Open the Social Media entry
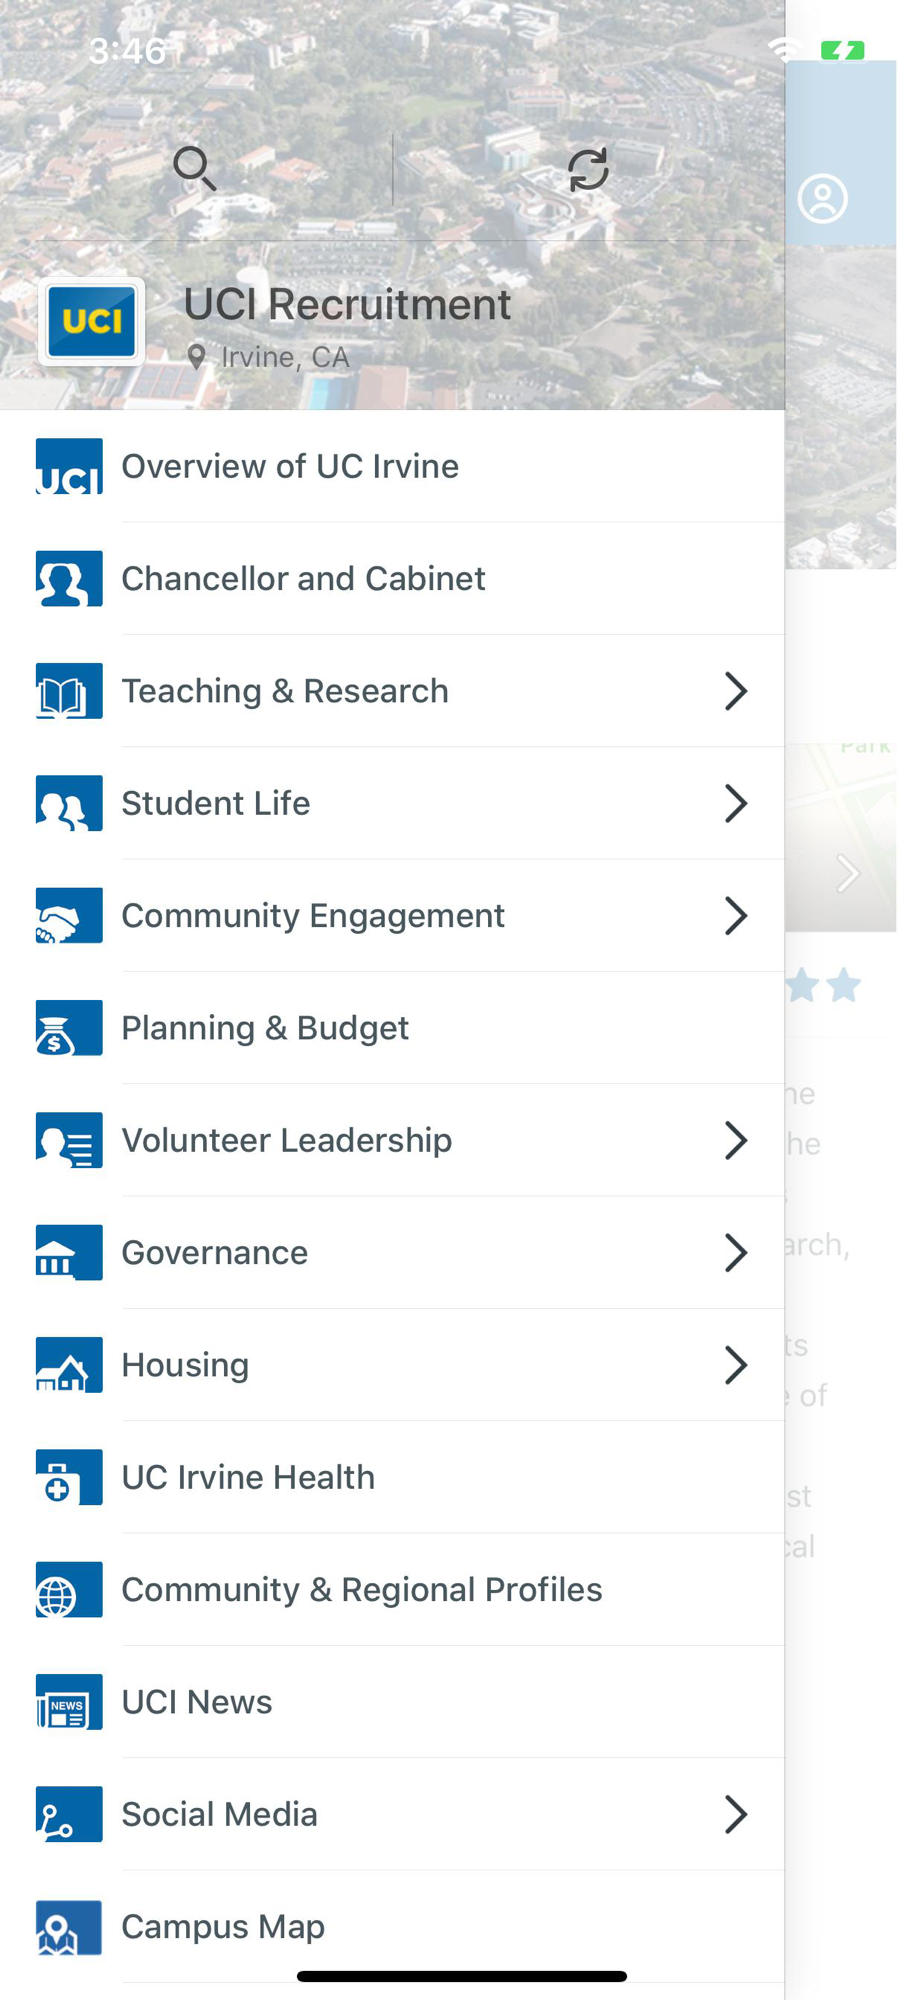This screenshot has width=924, height=2000. coord(392,1814)
